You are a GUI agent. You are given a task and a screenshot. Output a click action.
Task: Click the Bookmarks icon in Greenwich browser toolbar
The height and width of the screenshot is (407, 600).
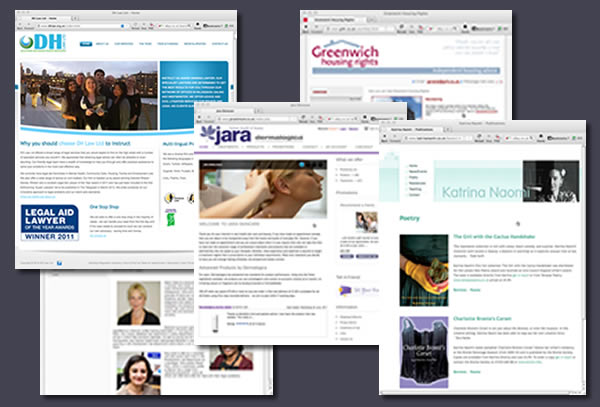483,29
